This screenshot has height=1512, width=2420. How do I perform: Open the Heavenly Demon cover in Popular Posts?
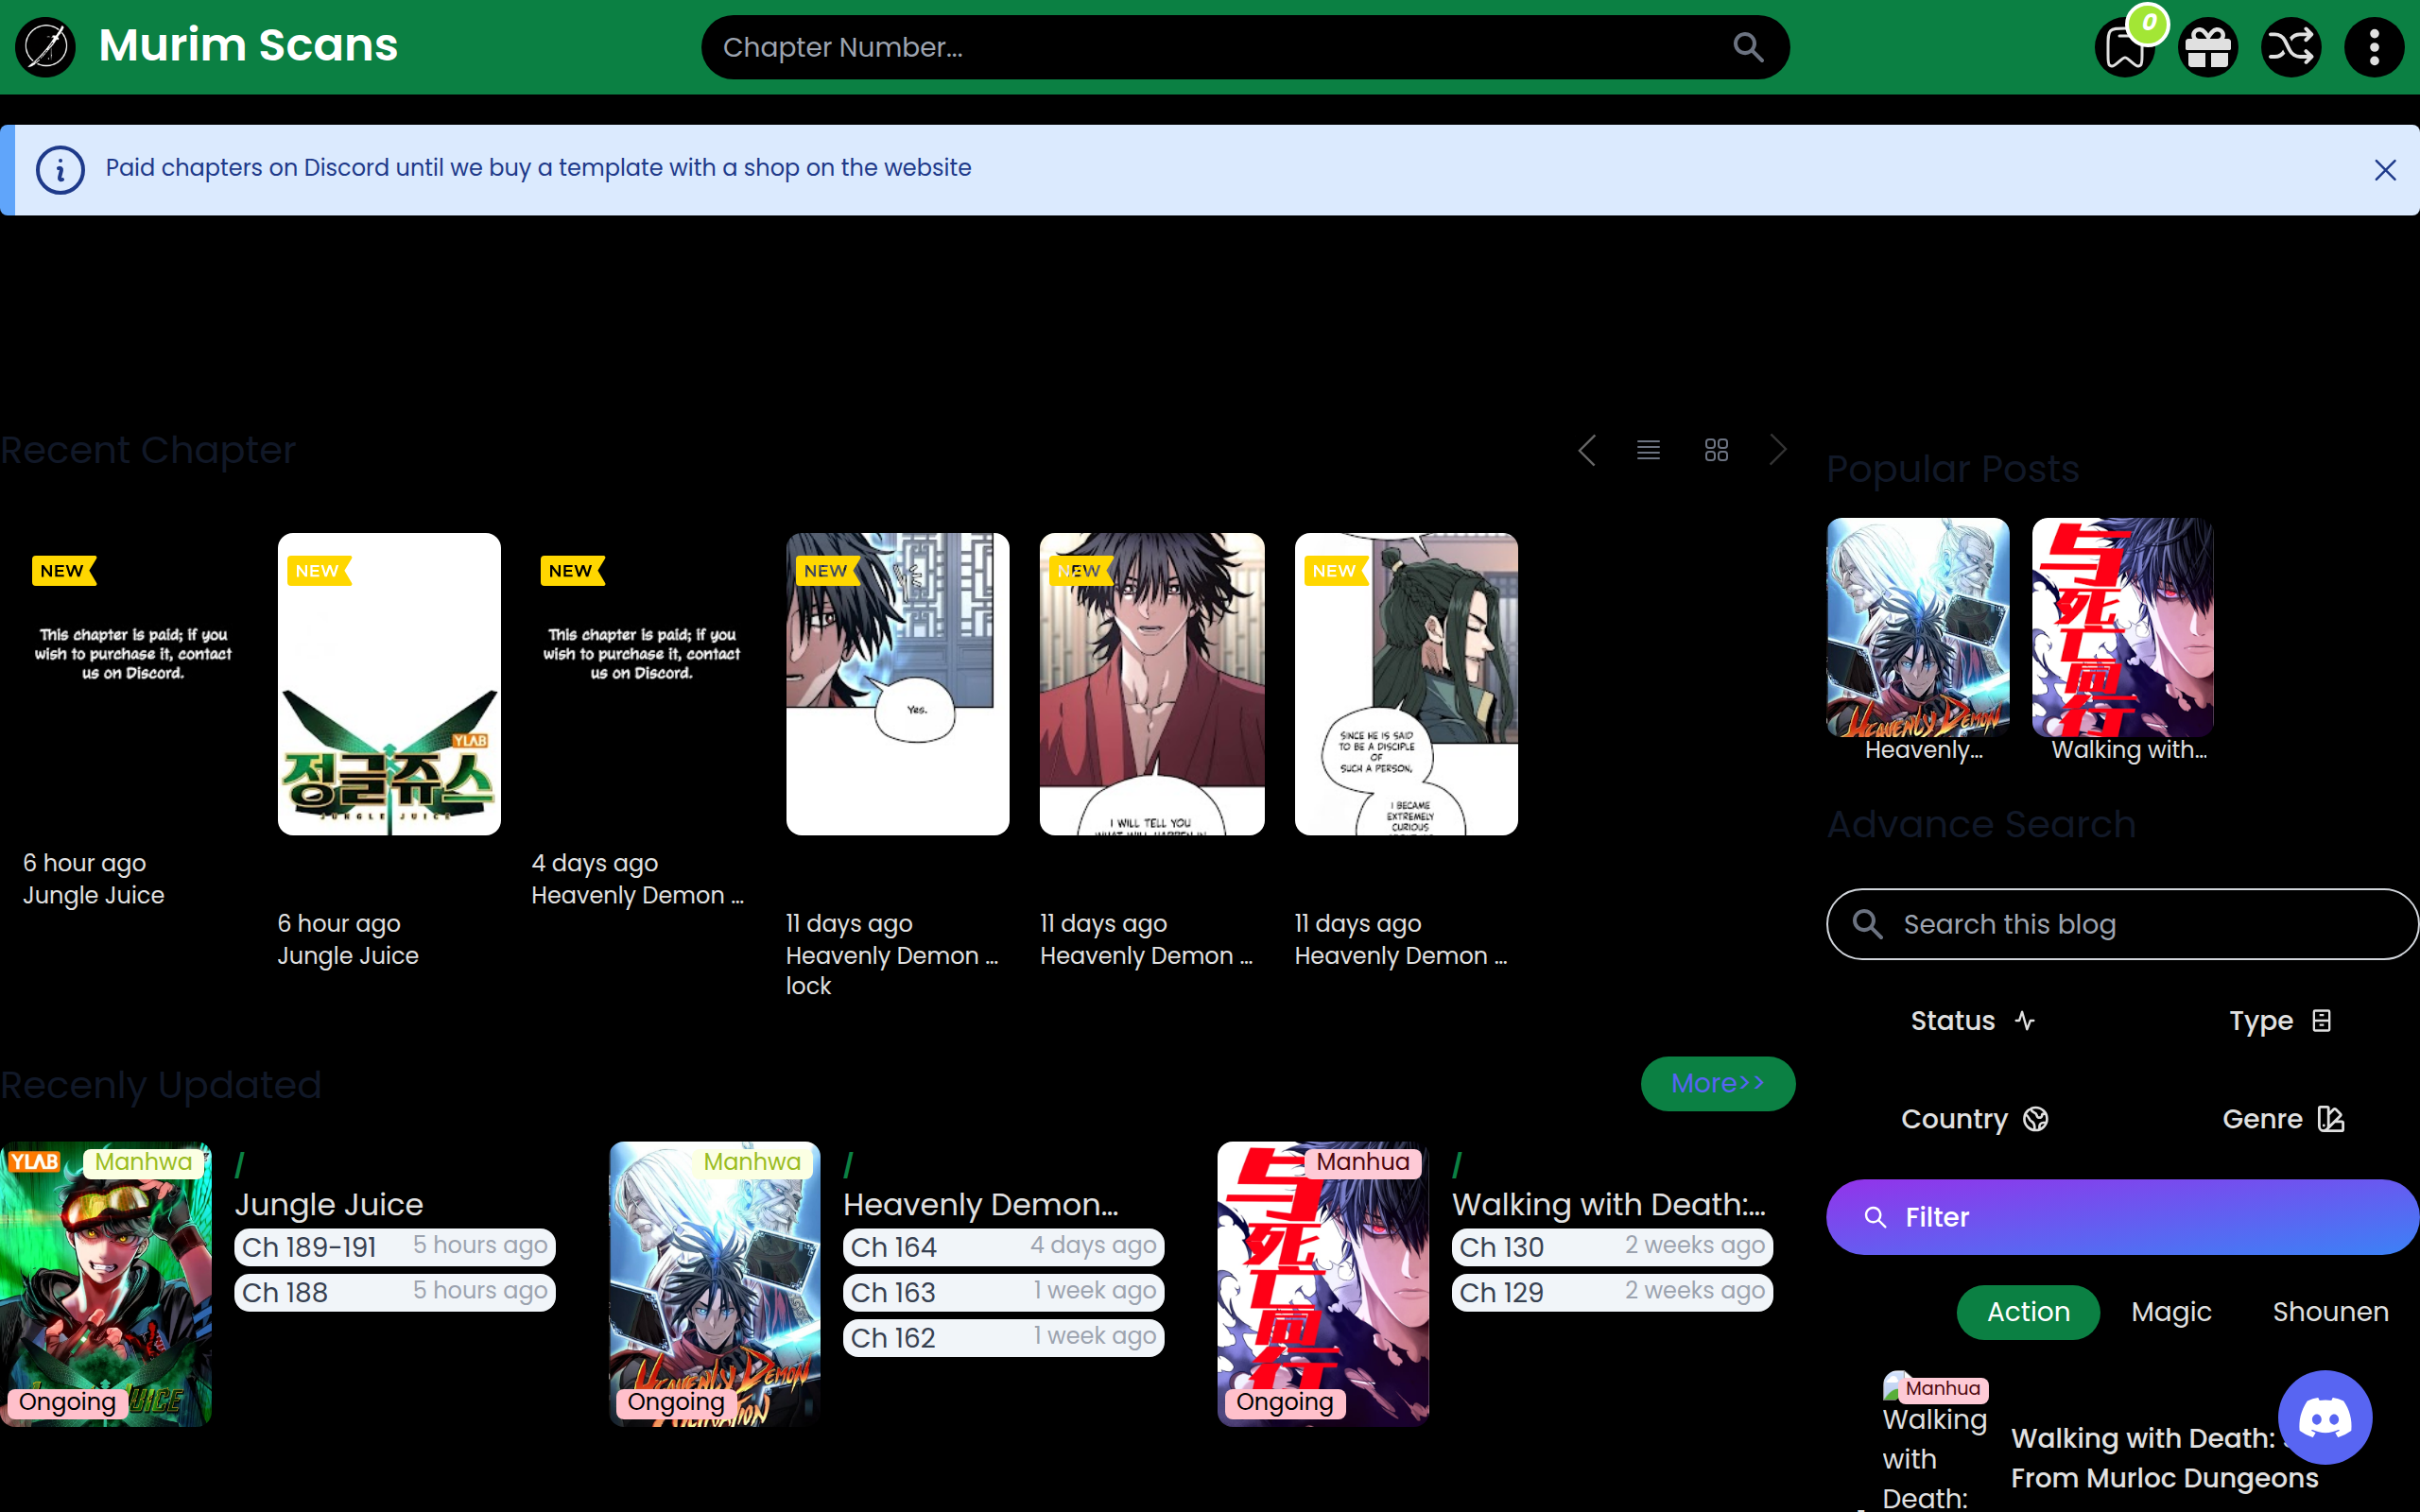tap(1918, 627)
